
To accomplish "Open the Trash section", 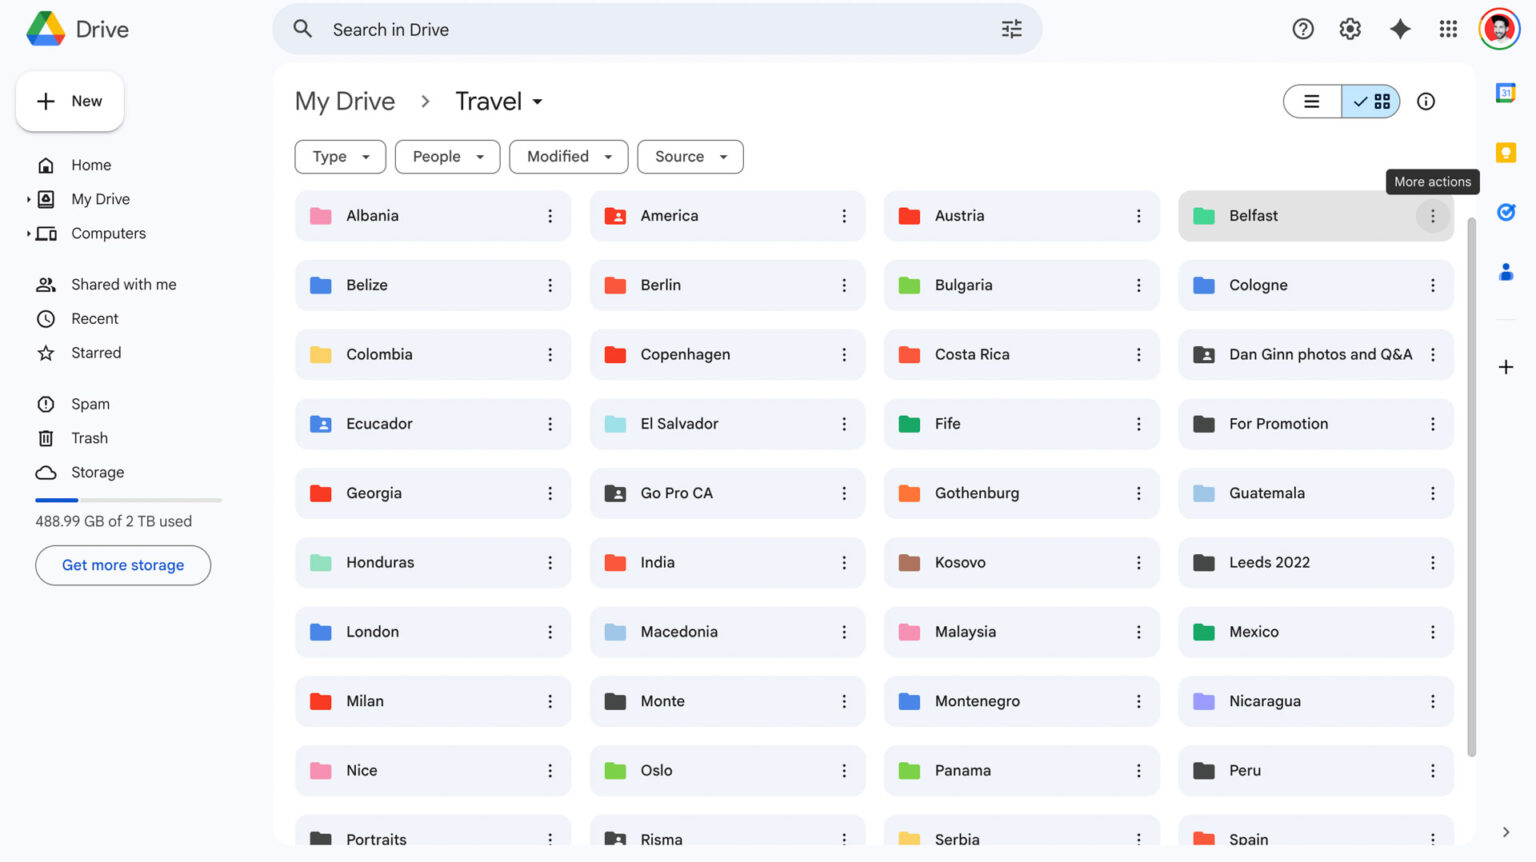I will point(89,438).
